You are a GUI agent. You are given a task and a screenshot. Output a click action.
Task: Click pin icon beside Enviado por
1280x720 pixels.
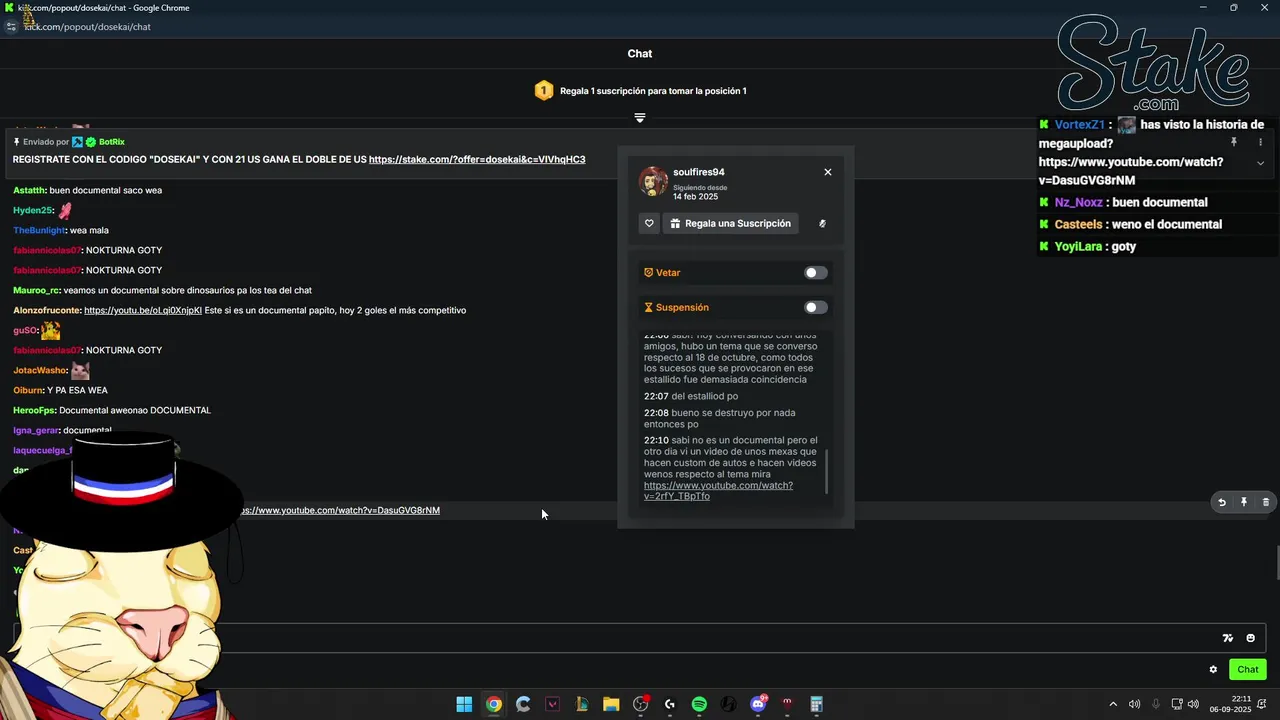click(x=17, y=142)
